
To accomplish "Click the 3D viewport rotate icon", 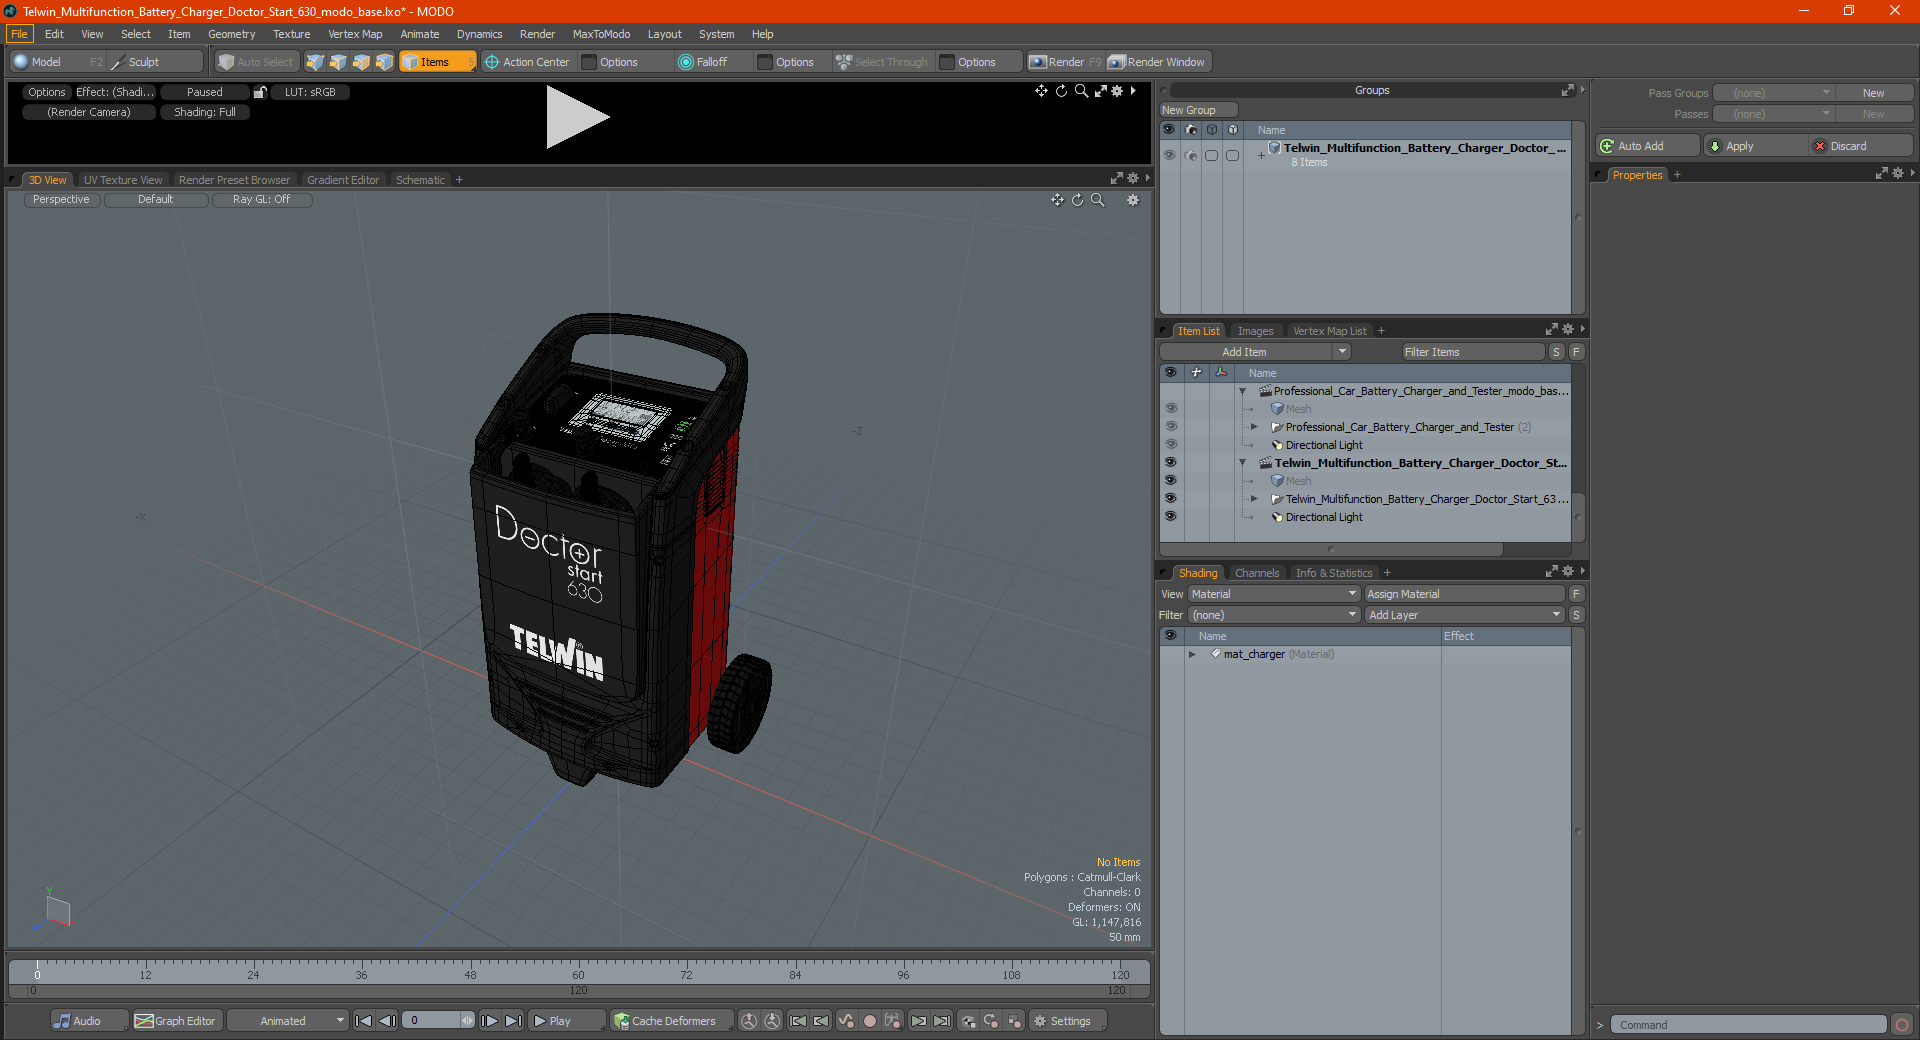I will (x=1077, y=200).
